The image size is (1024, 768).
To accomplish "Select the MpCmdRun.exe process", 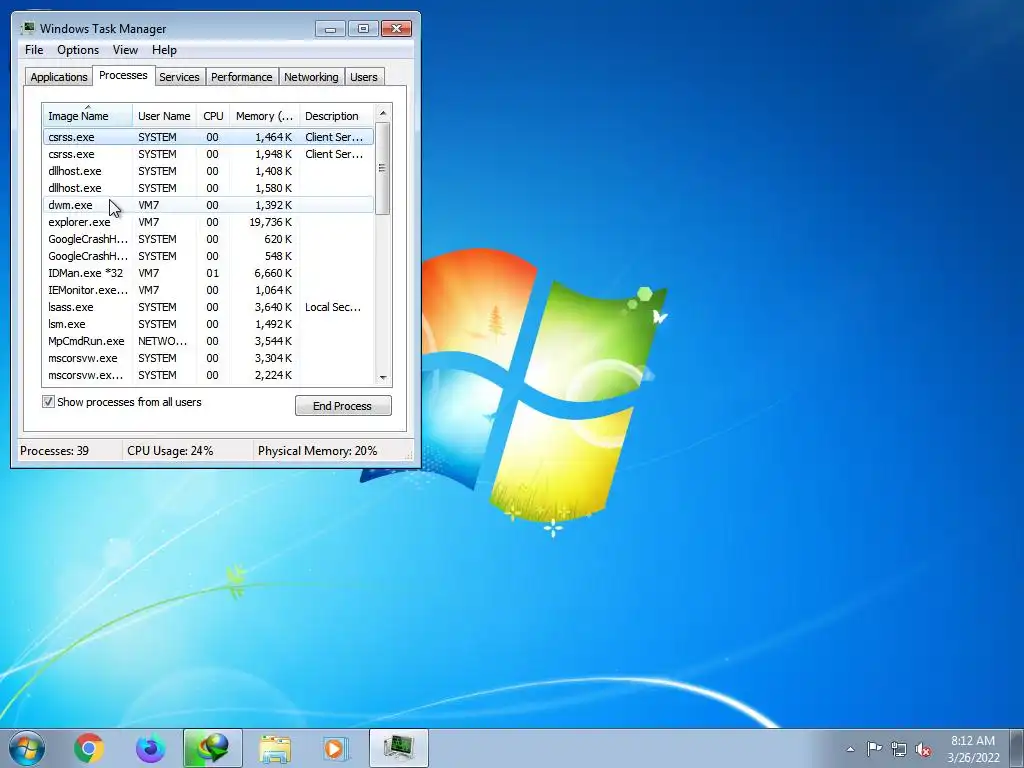I will (208, 341).
